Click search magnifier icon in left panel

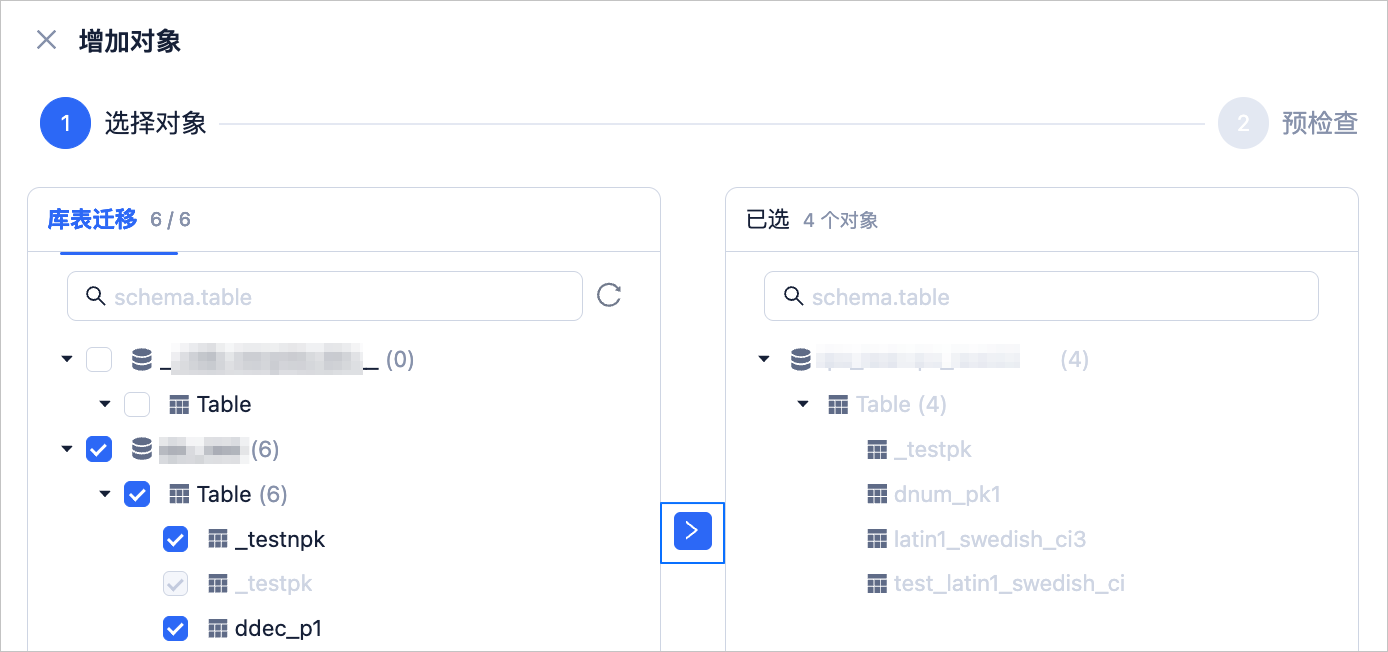(96, 296)
